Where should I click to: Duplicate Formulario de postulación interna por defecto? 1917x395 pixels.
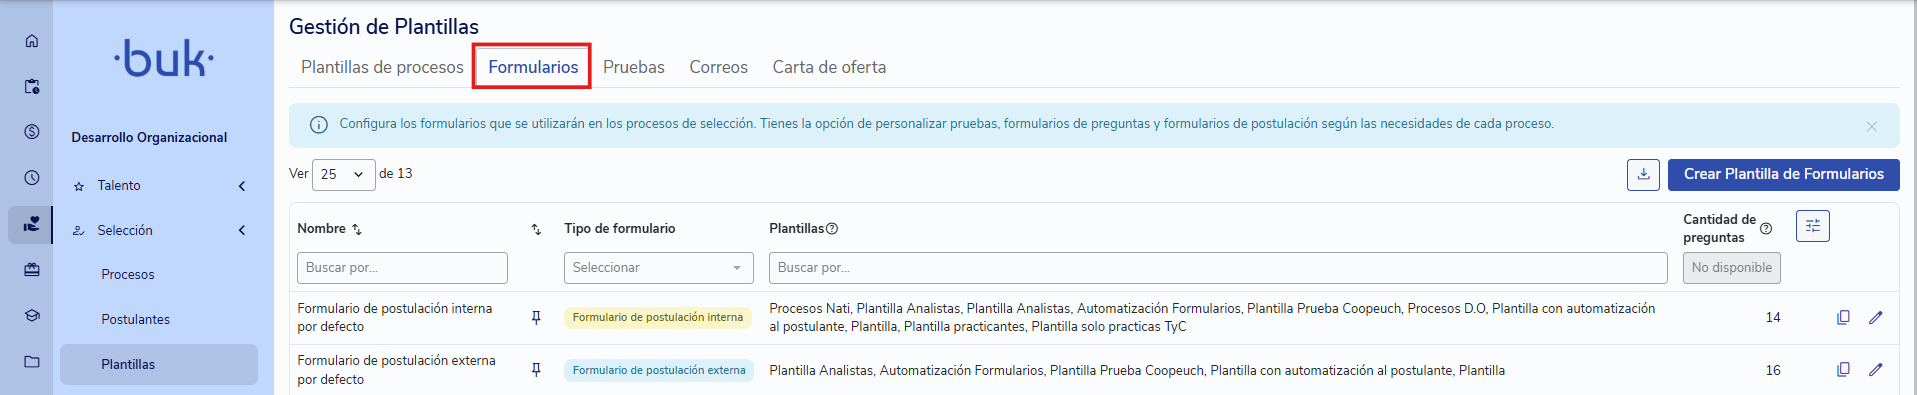tap(1843, 317)
